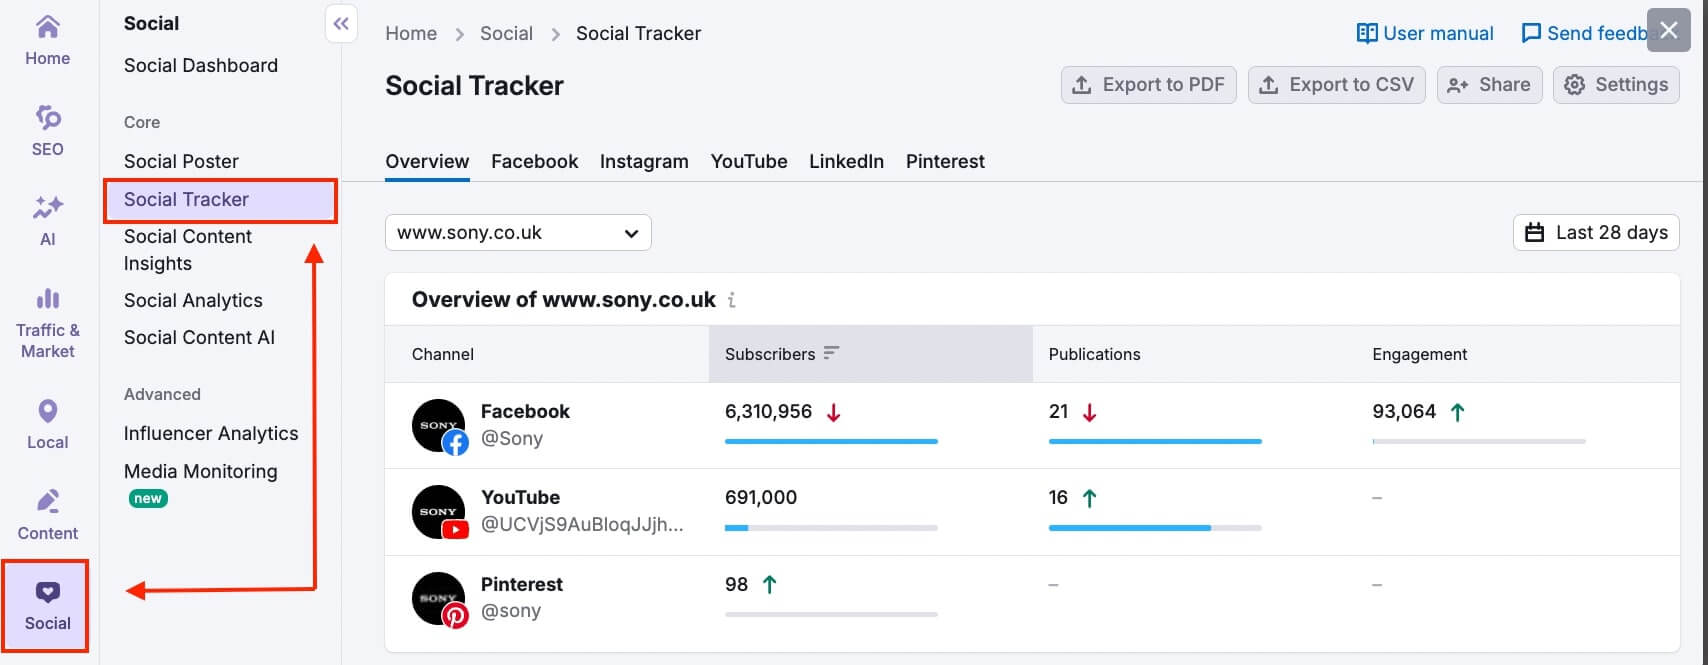This screenshot has height=665, width=1708.
Task: Open Social Content AI in sidebar
Action: coord(199,338)
